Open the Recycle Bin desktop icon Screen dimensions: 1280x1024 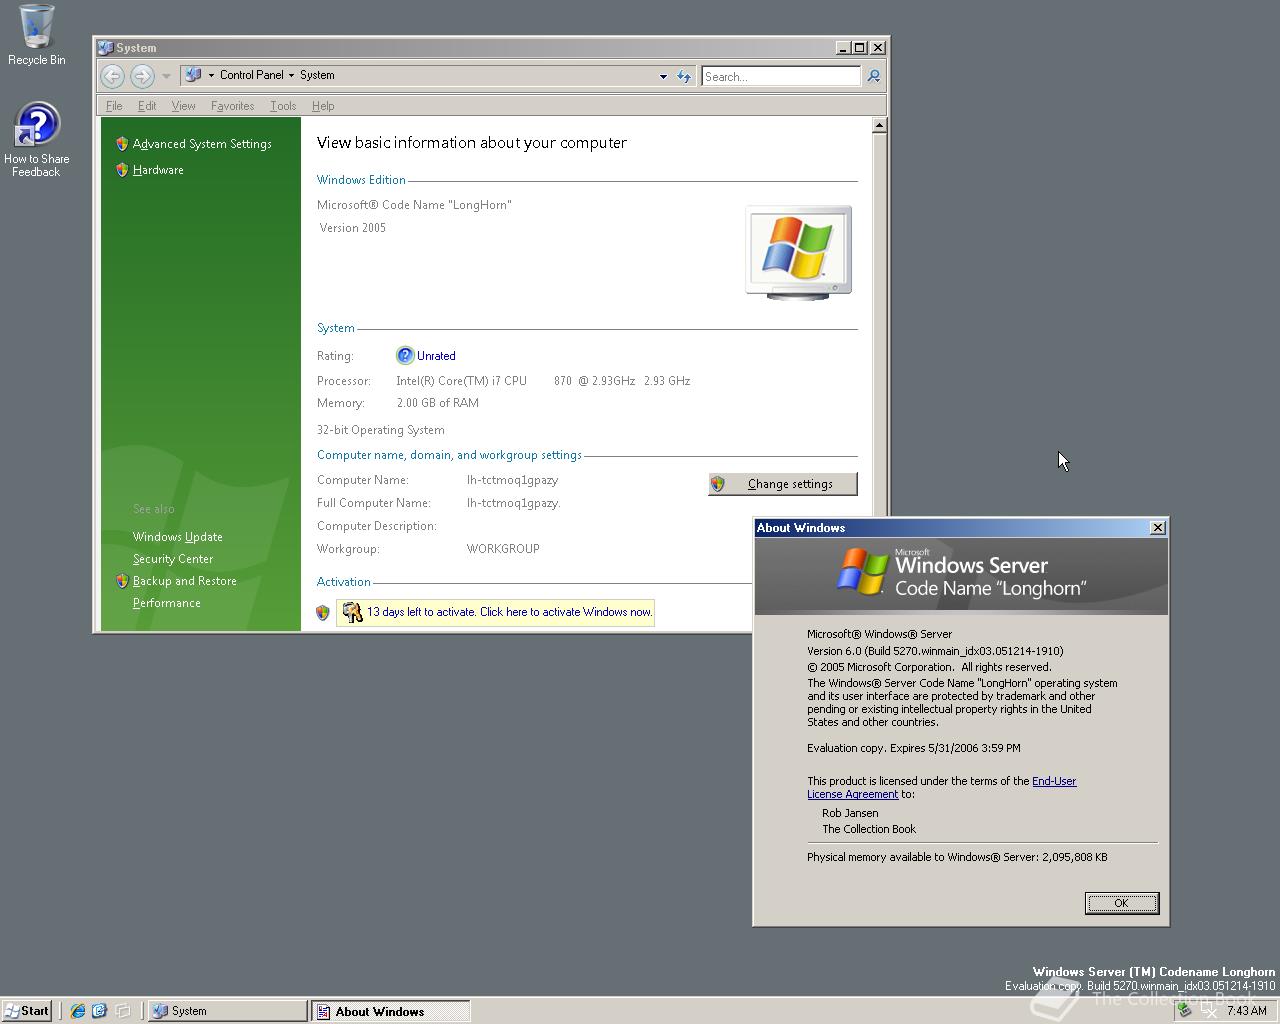37,35
